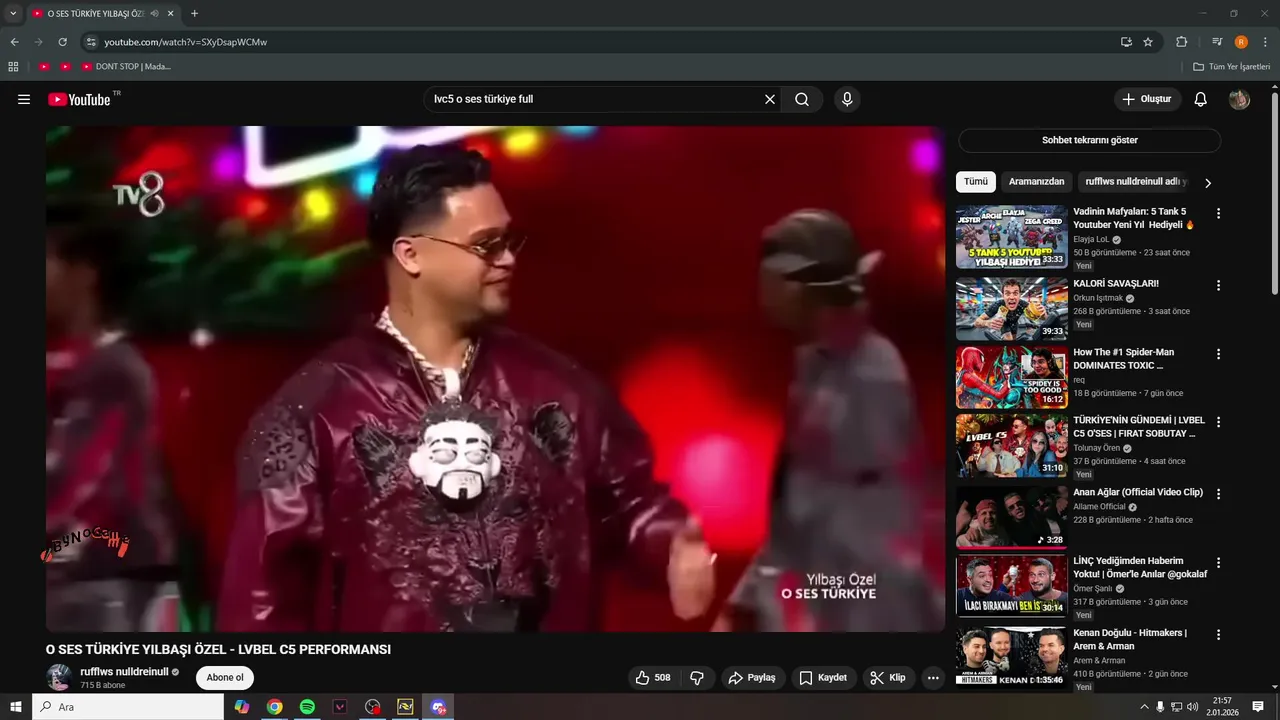Screen dimensions: 1280x720
Task: Open Spotify from the taskbar
Action: [307, 707]
